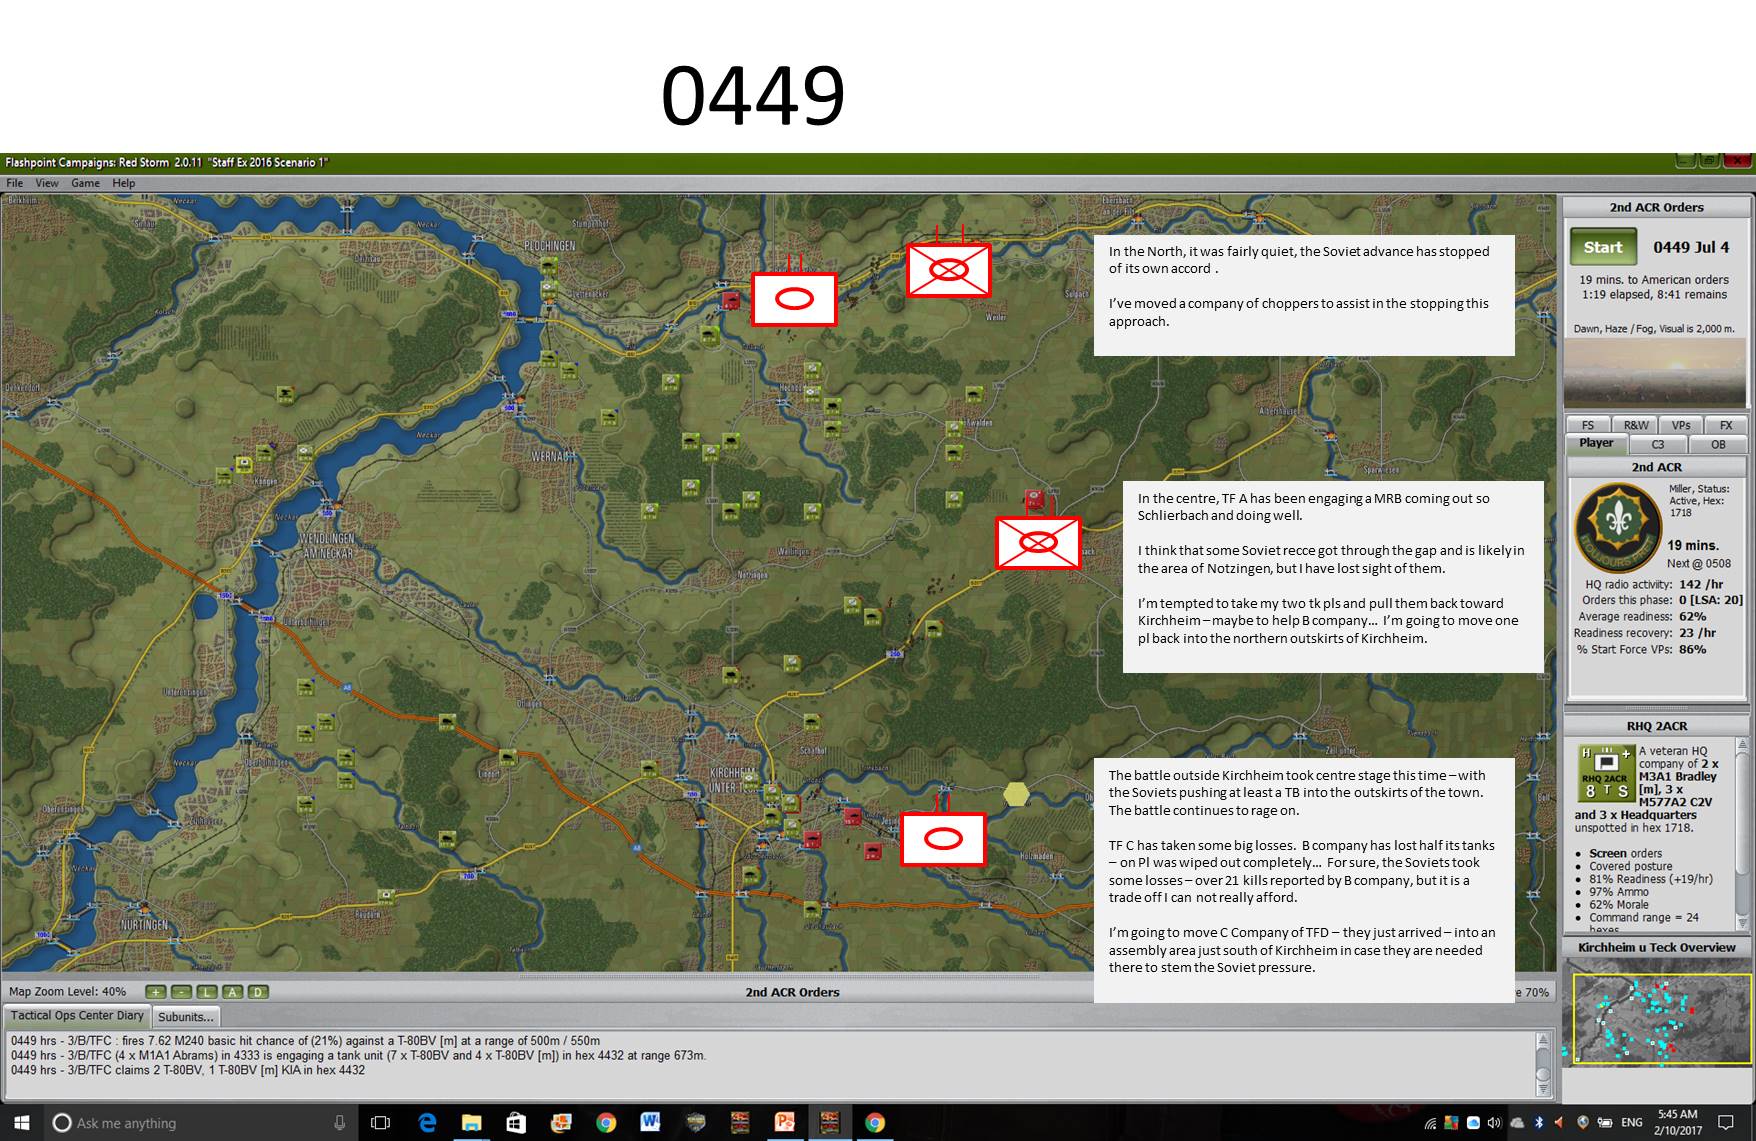Screen dimensions: 1756x1141
Task: Click the Cortana 'Ask me anything' search box
Action: point(201,1123)
